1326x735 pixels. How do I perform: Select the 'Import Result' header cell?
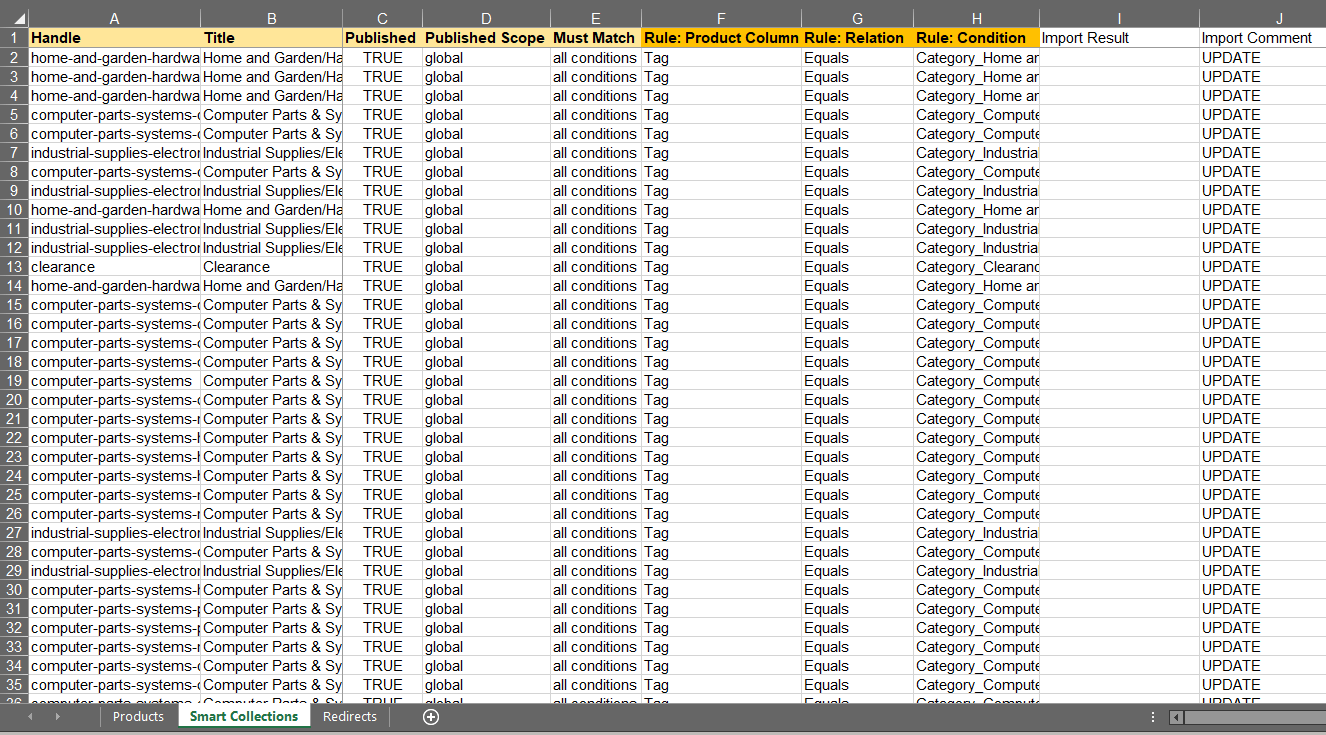click(x=1118, y=38)
